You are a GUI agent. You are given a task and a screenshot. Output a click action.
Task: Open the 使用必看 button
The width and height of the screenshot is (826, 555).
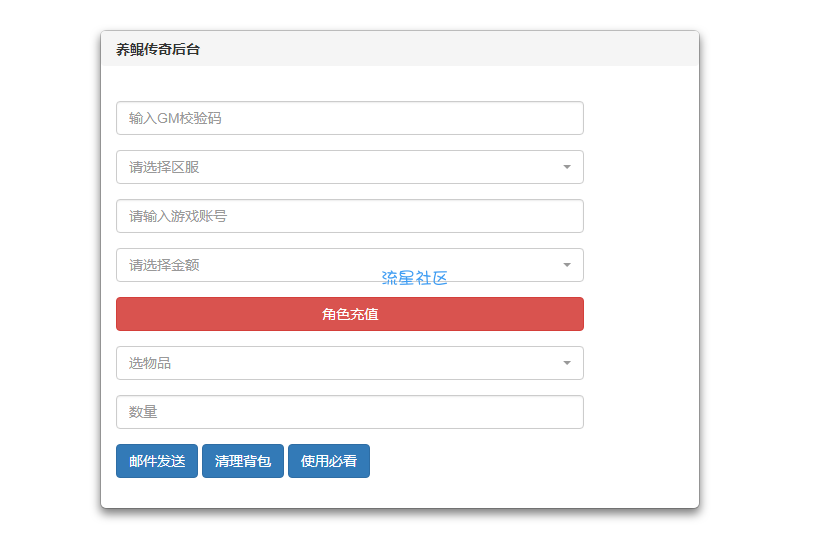point(329,461)
